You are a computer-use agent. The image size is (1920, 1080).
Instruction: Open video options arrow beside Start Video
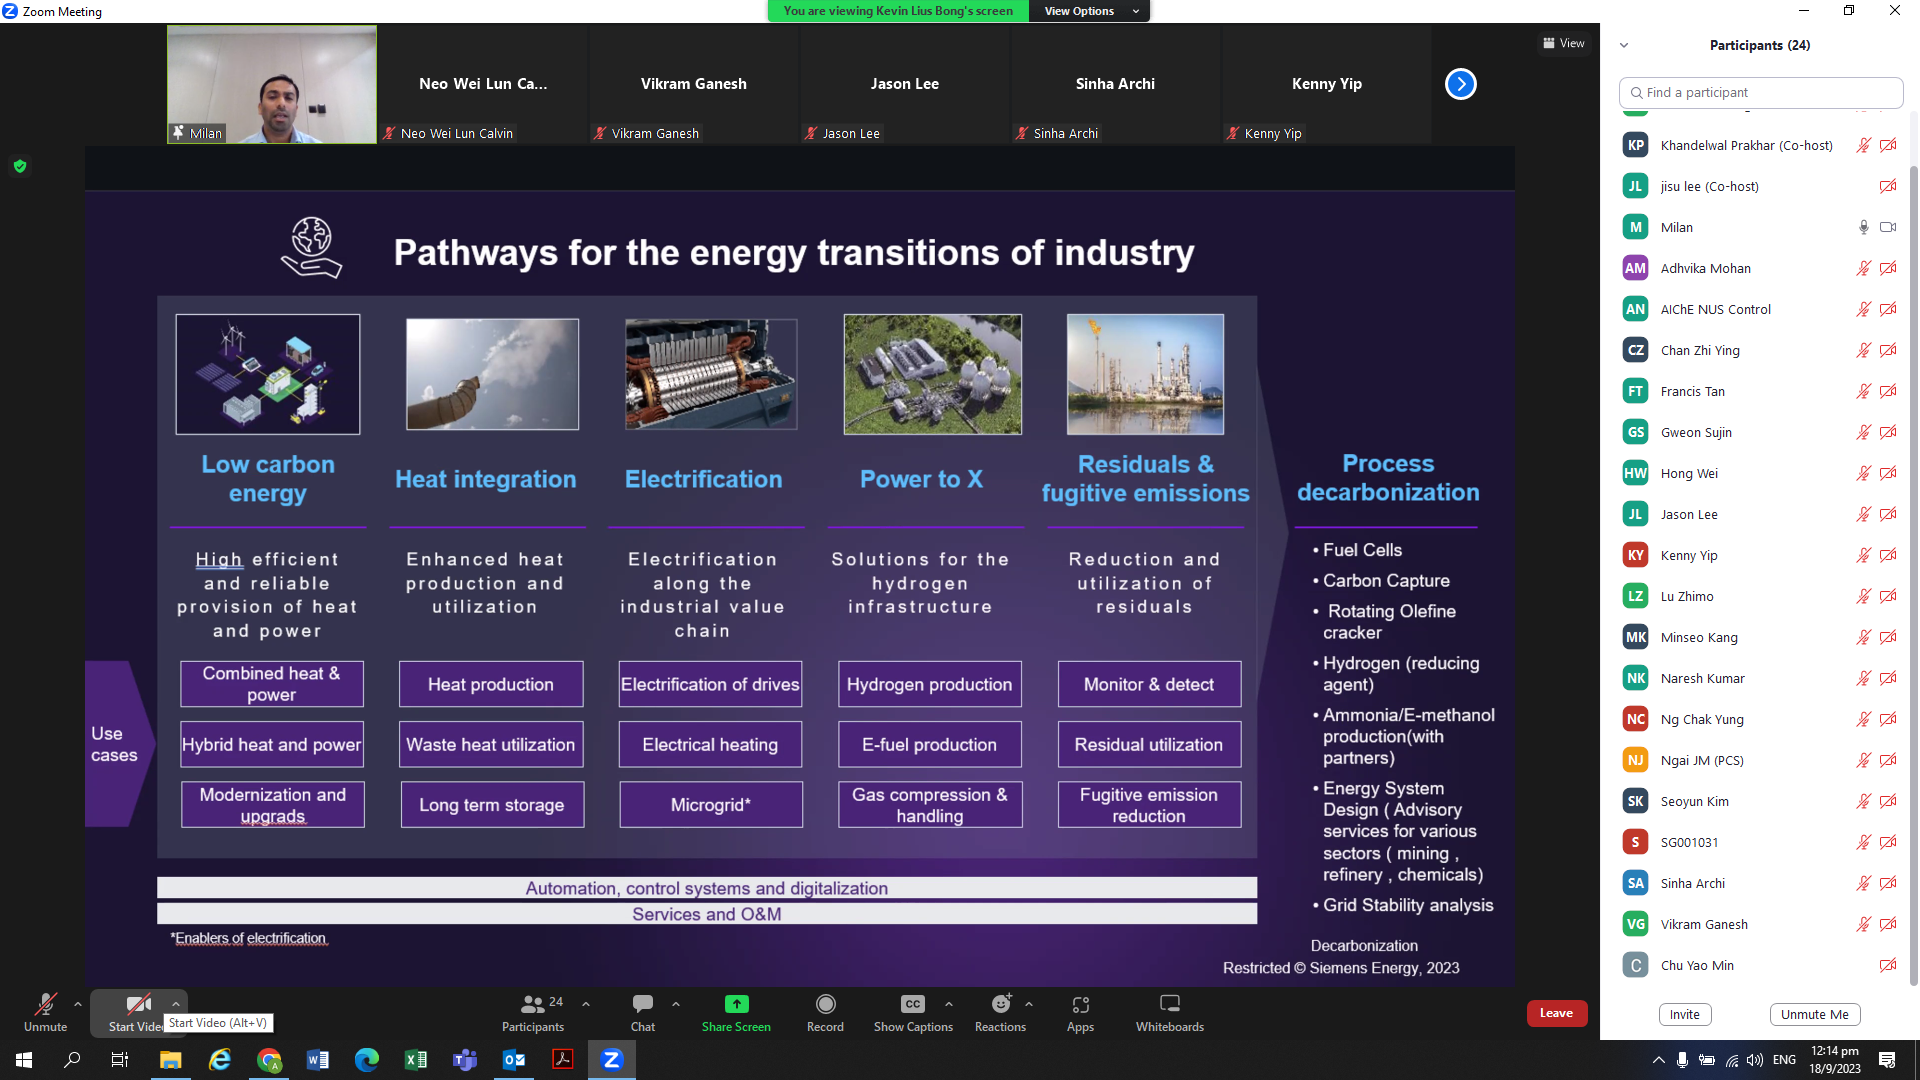pos(176,1004)
